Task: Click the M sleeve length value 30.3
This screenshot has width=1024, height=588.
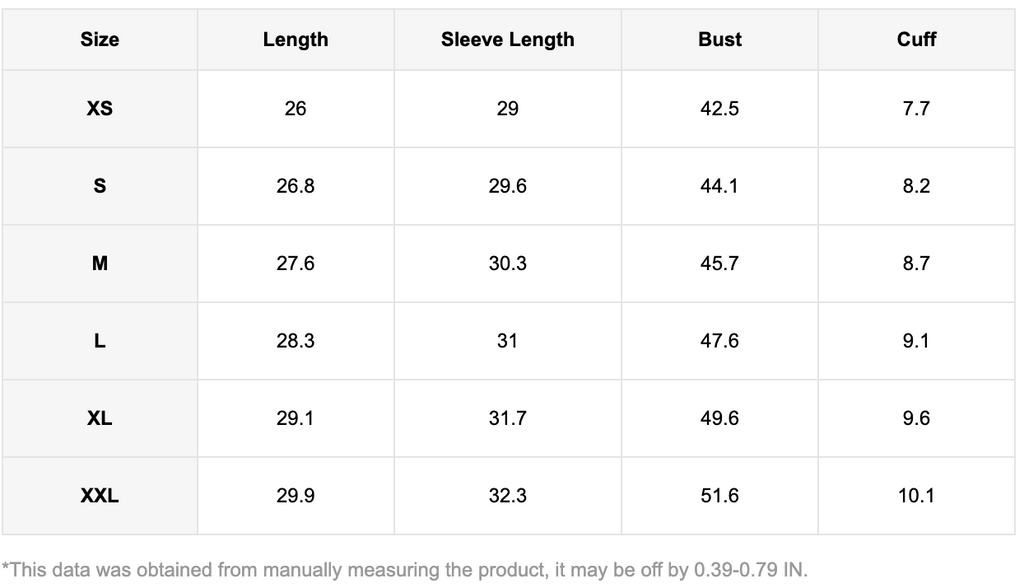Action: click(x=507, y=264)
